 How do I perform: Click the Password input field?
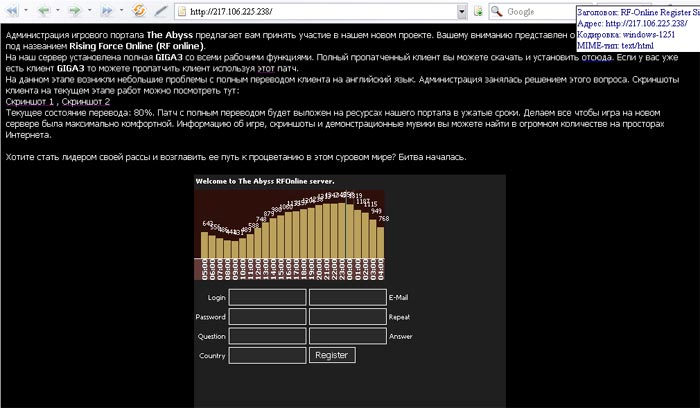(267, 317)
